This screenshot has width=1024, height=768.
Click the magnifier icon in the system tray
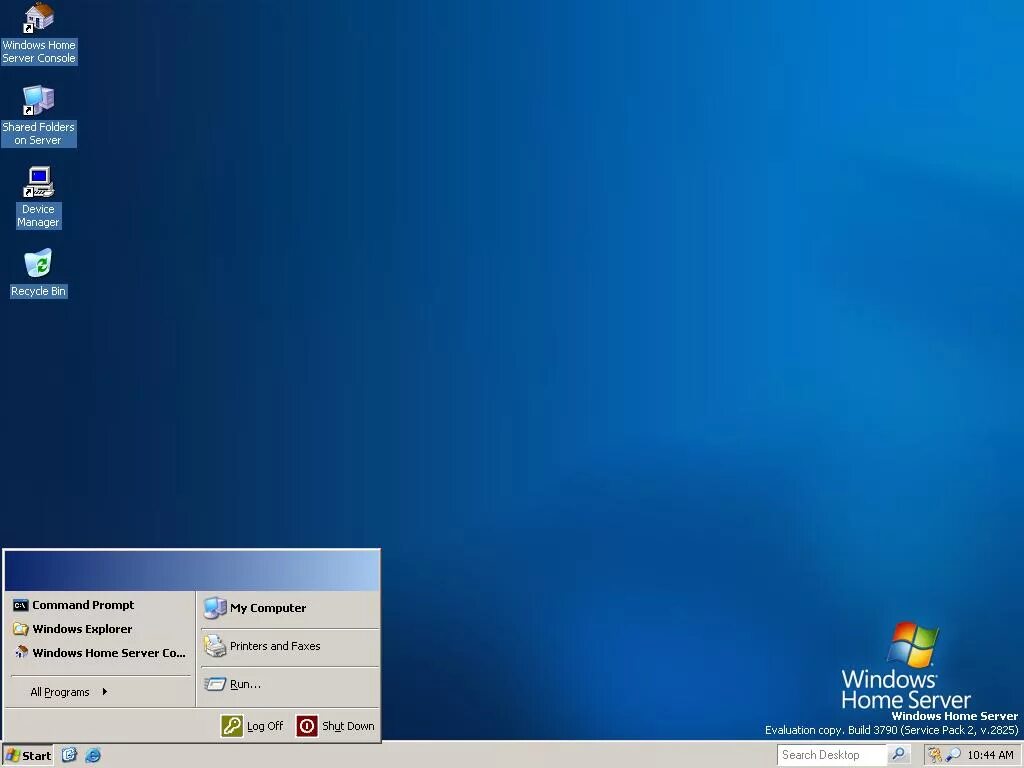click(x=953, y=755)
